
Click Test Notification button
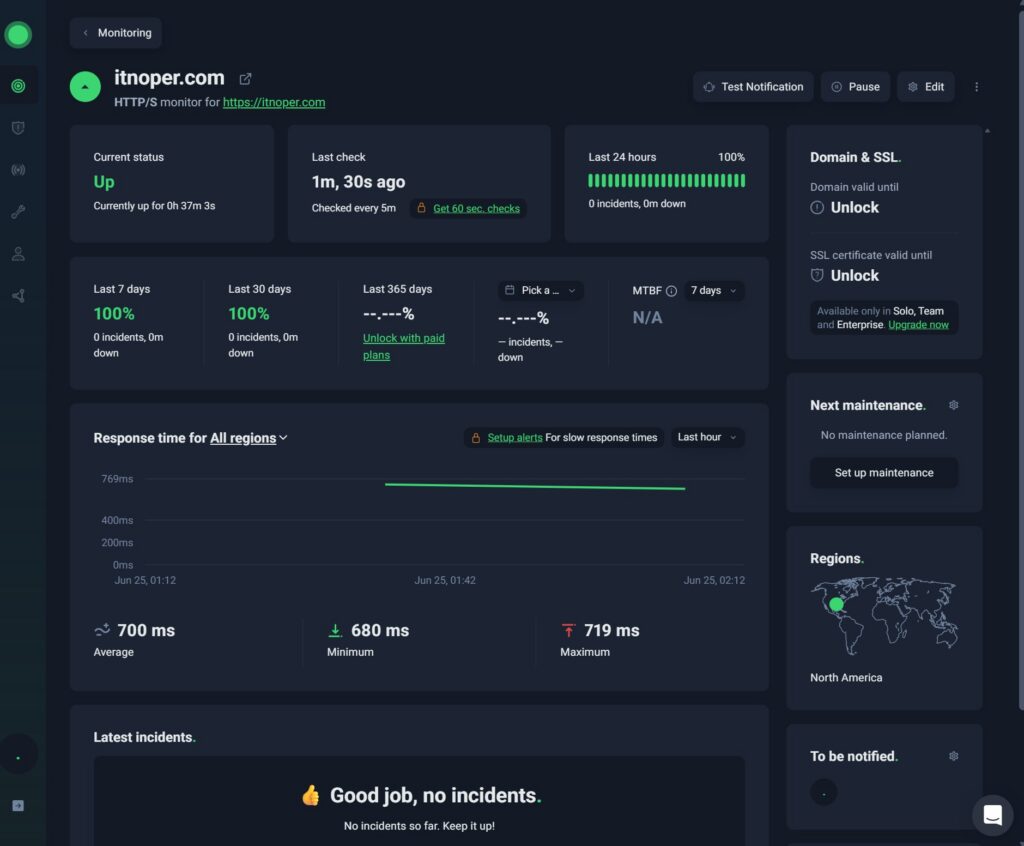click(753, 87)
